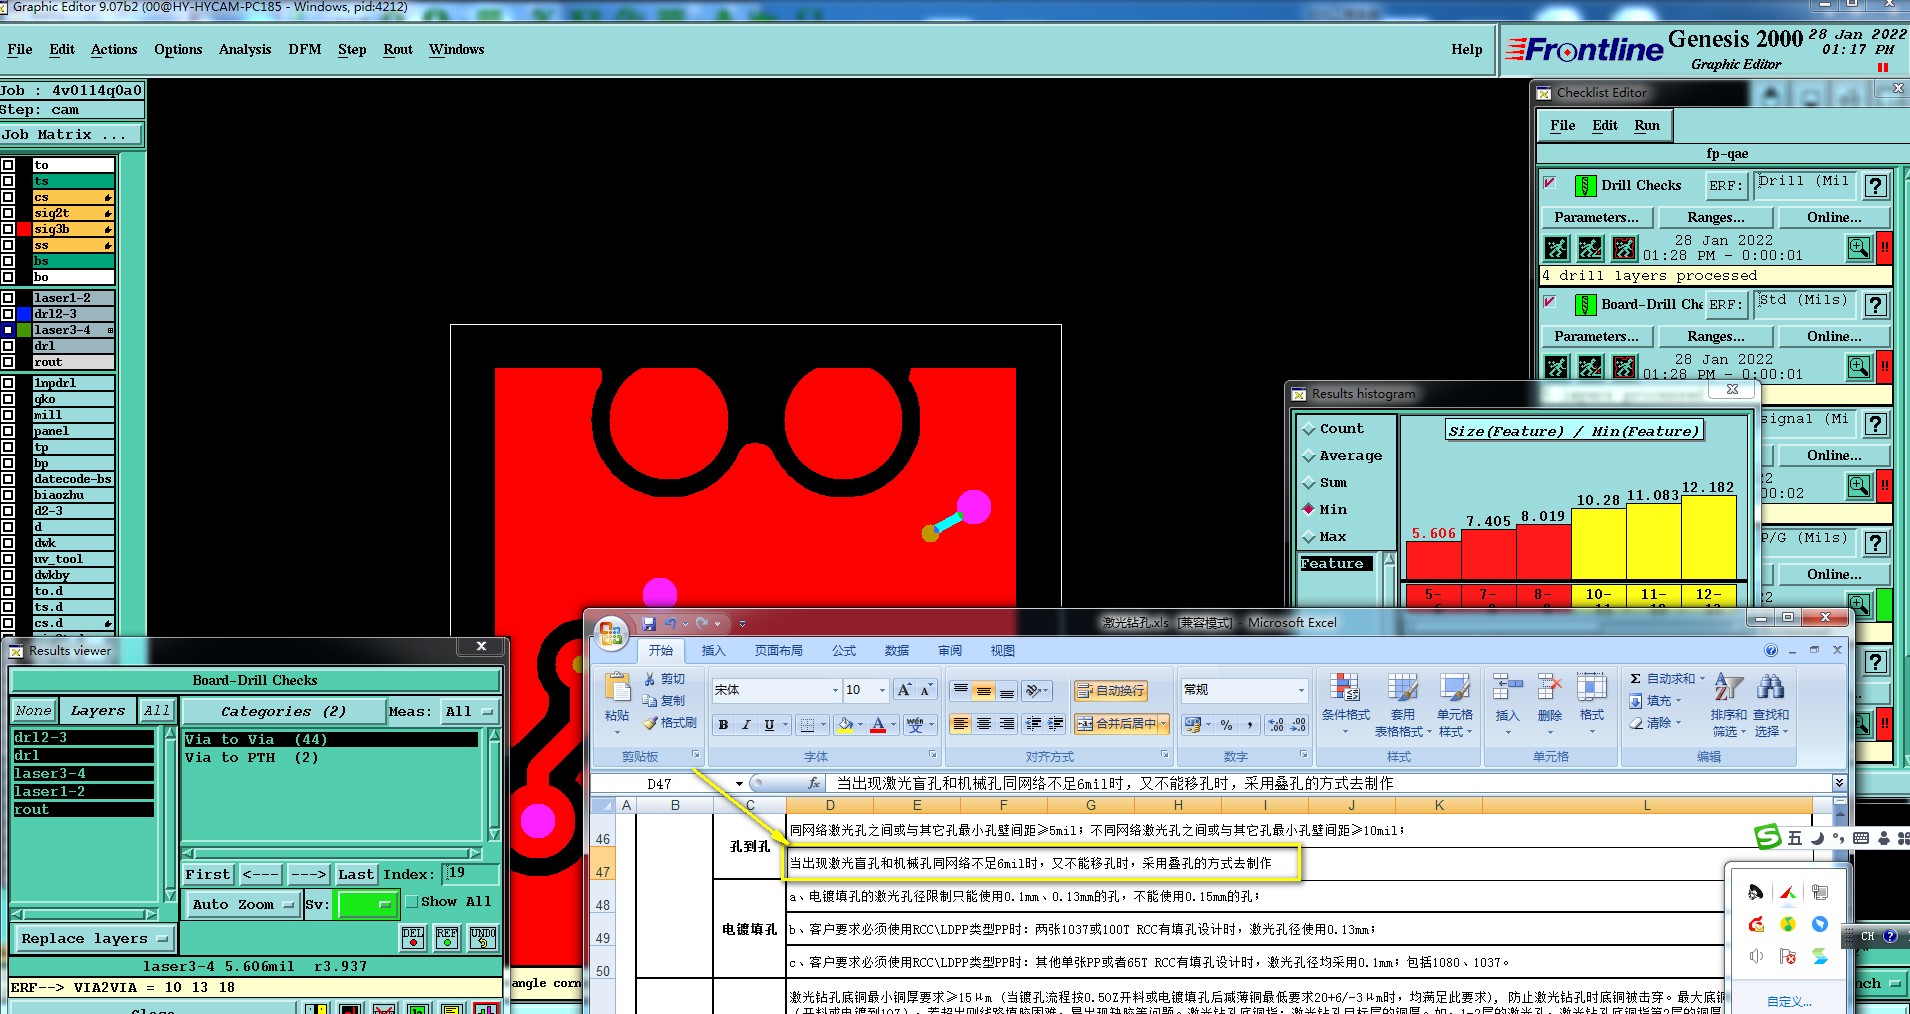Viewport: 1910px width, 1014px height.
Task: Click the increase font size icon
Action: point(904,690)
